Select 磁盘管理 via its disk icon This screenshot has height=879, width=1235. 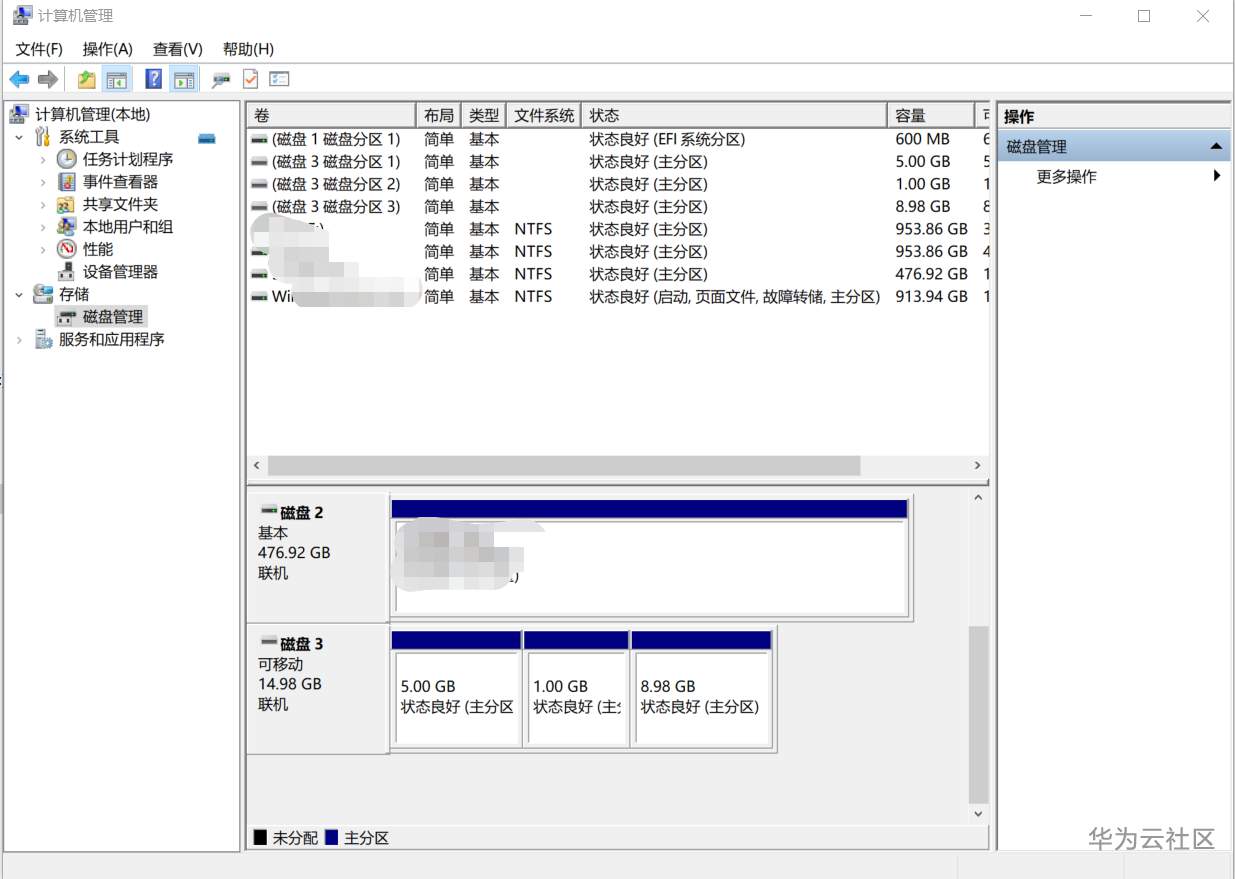click(67, 317)
